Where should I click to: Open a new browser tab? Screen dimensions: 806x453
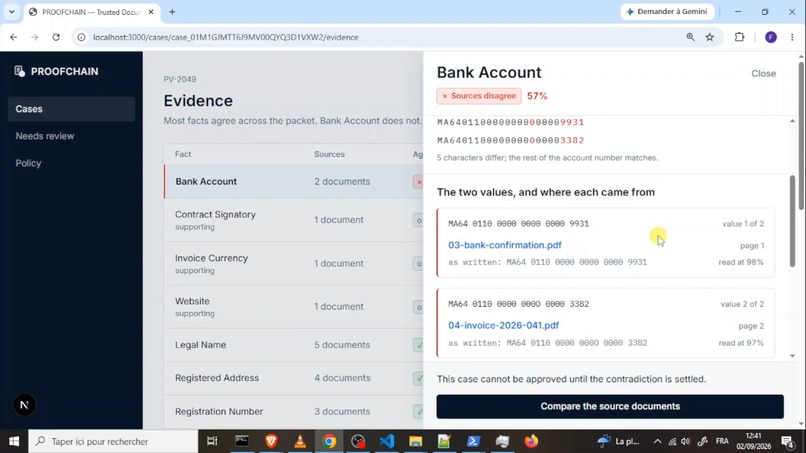click(x=172, y=12)
